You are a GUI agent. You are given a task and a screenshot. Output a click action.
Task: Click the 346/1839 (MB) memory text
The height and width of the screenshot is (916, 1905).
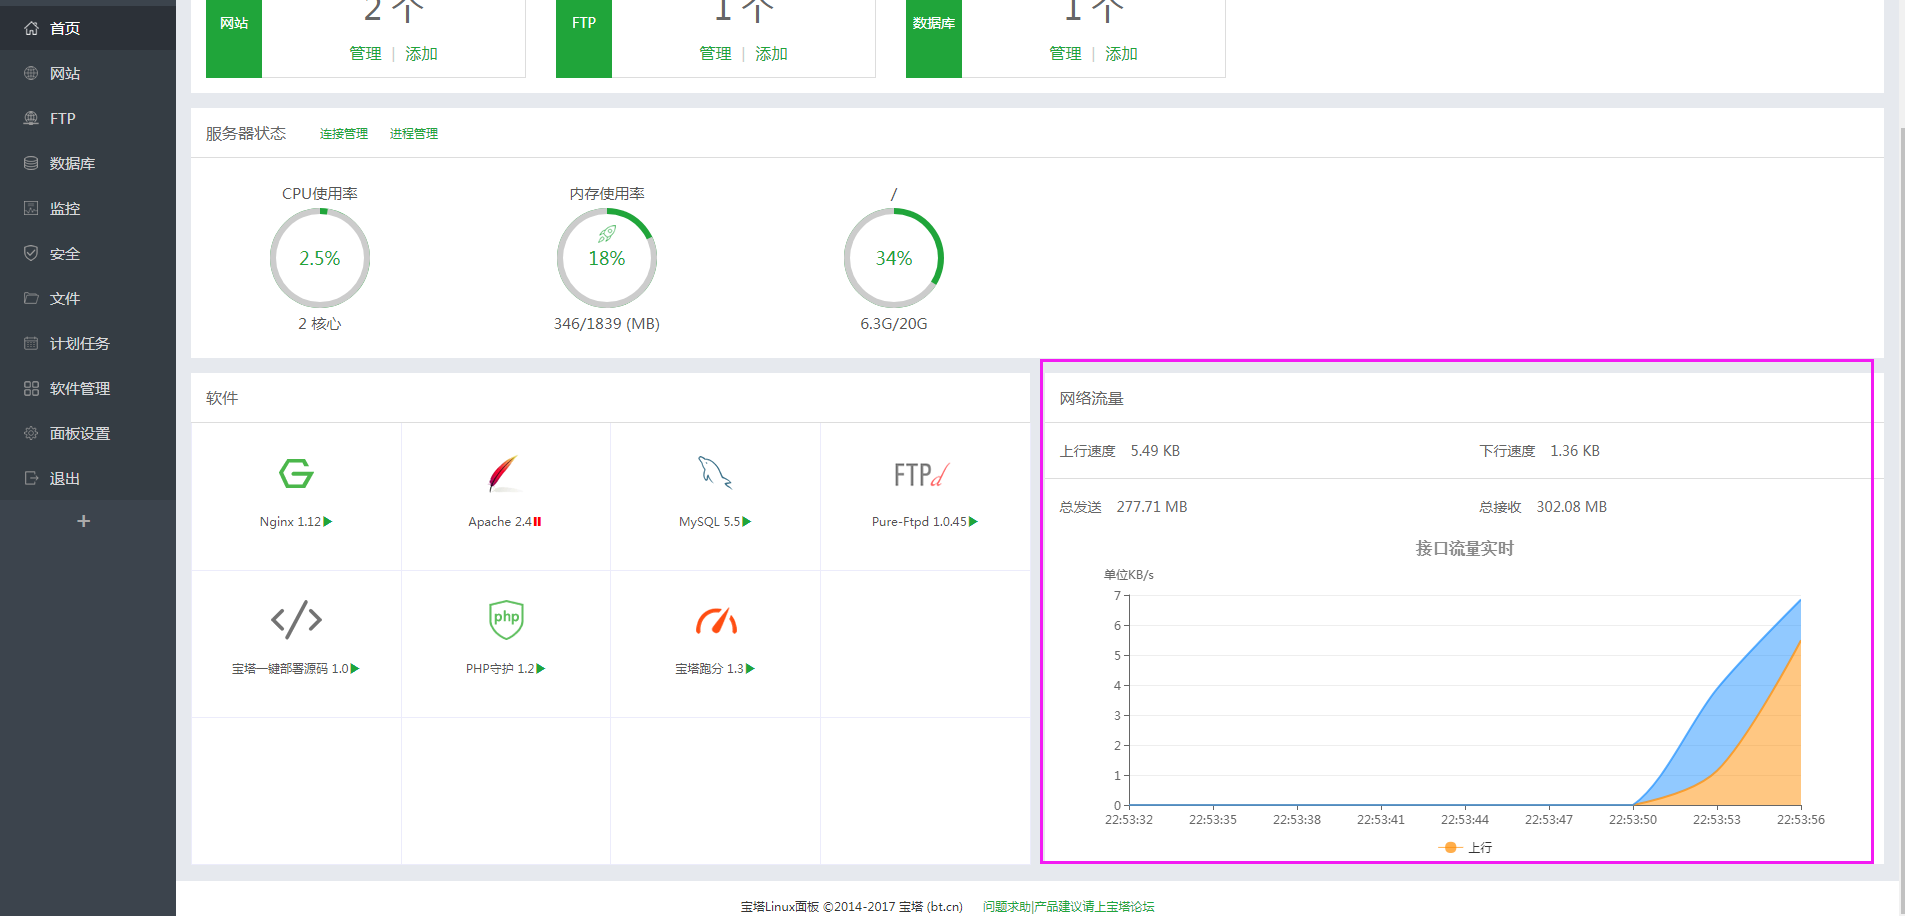607,324
